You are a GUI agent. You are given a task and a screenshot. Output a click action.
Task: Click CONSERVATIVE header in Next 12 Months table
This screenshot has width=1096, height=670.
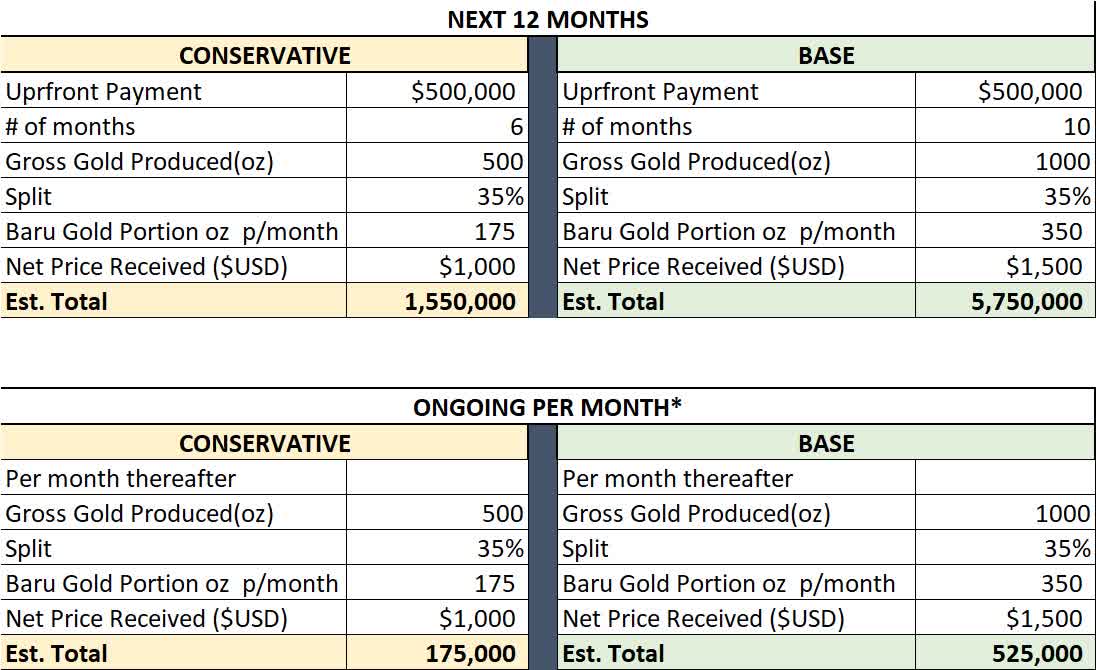tap(265, 55)
